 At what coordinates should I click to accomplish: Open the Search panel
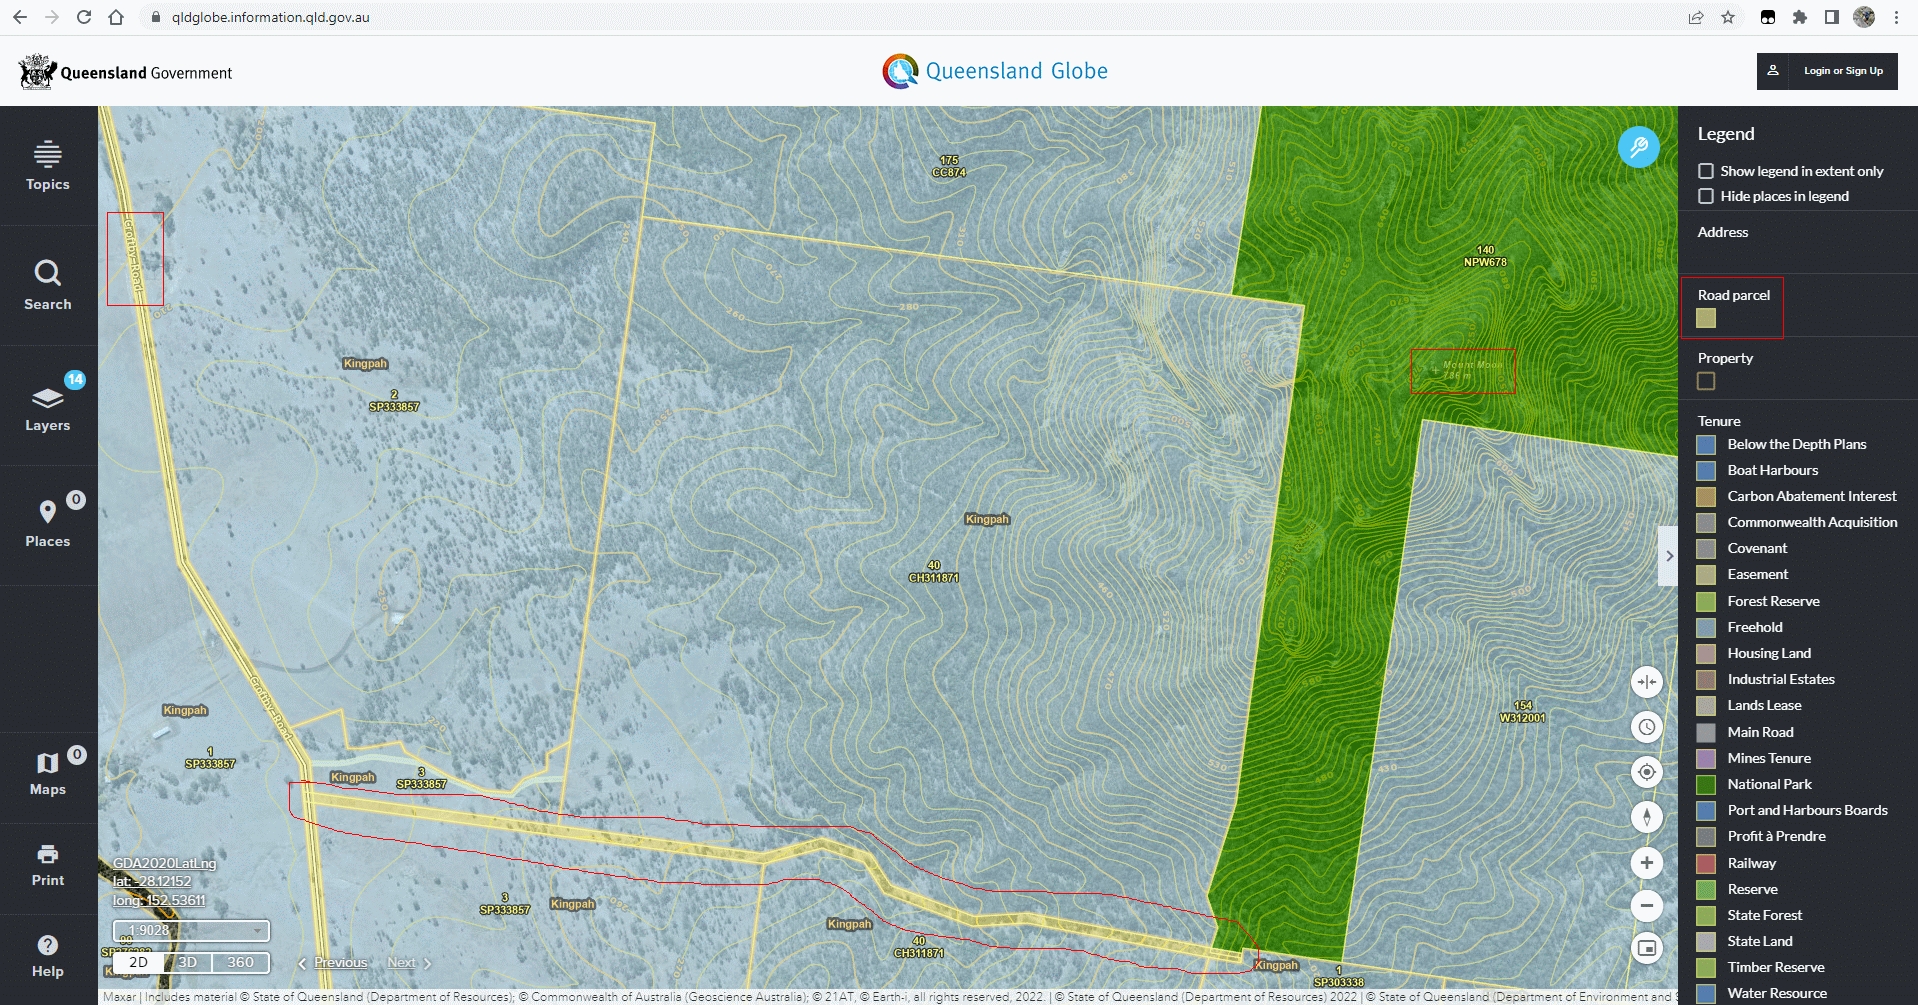click(x=48, y=286)
